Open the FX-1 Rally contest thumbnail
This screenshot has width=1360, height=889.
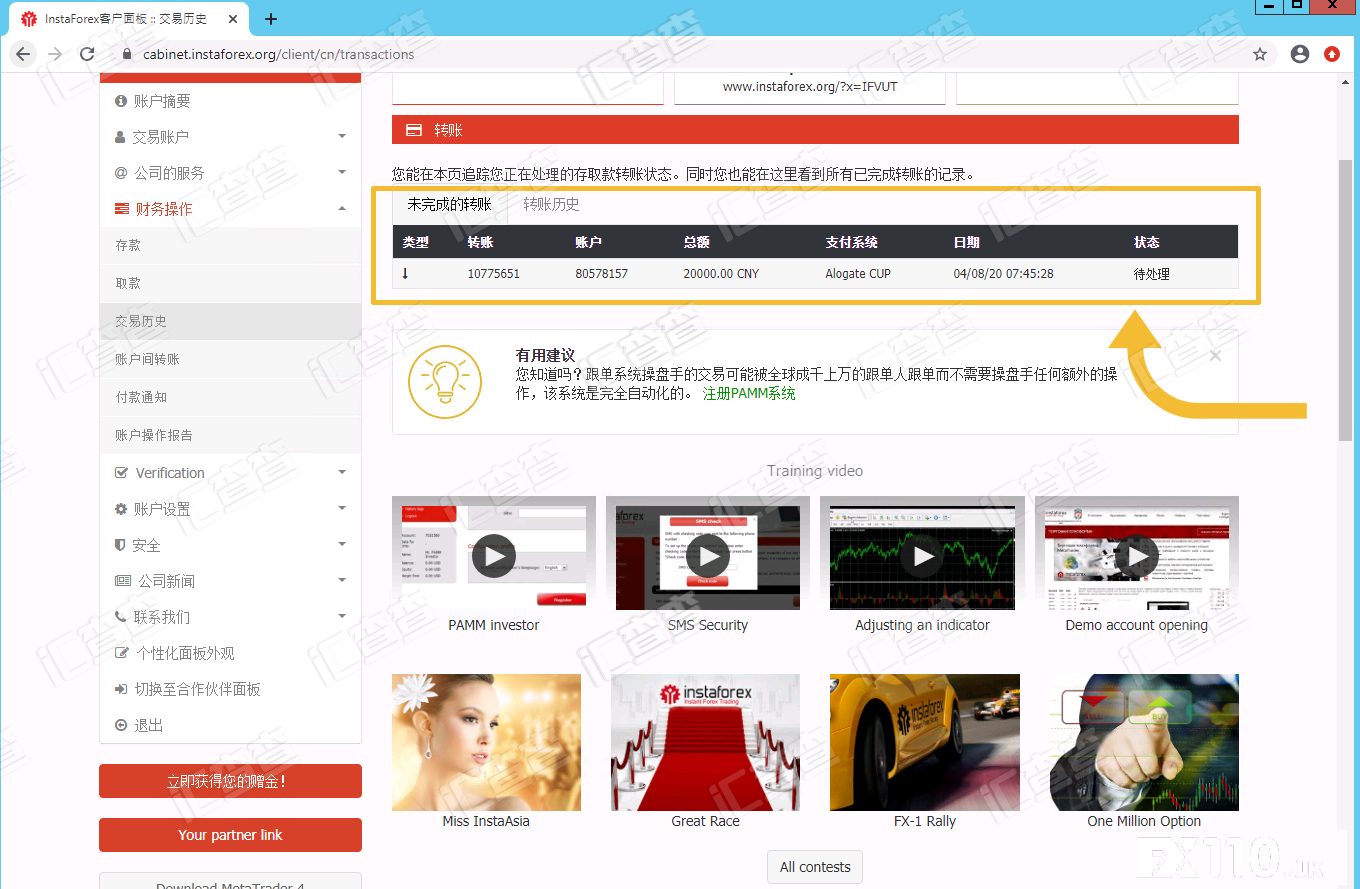(x=925, y=742)
